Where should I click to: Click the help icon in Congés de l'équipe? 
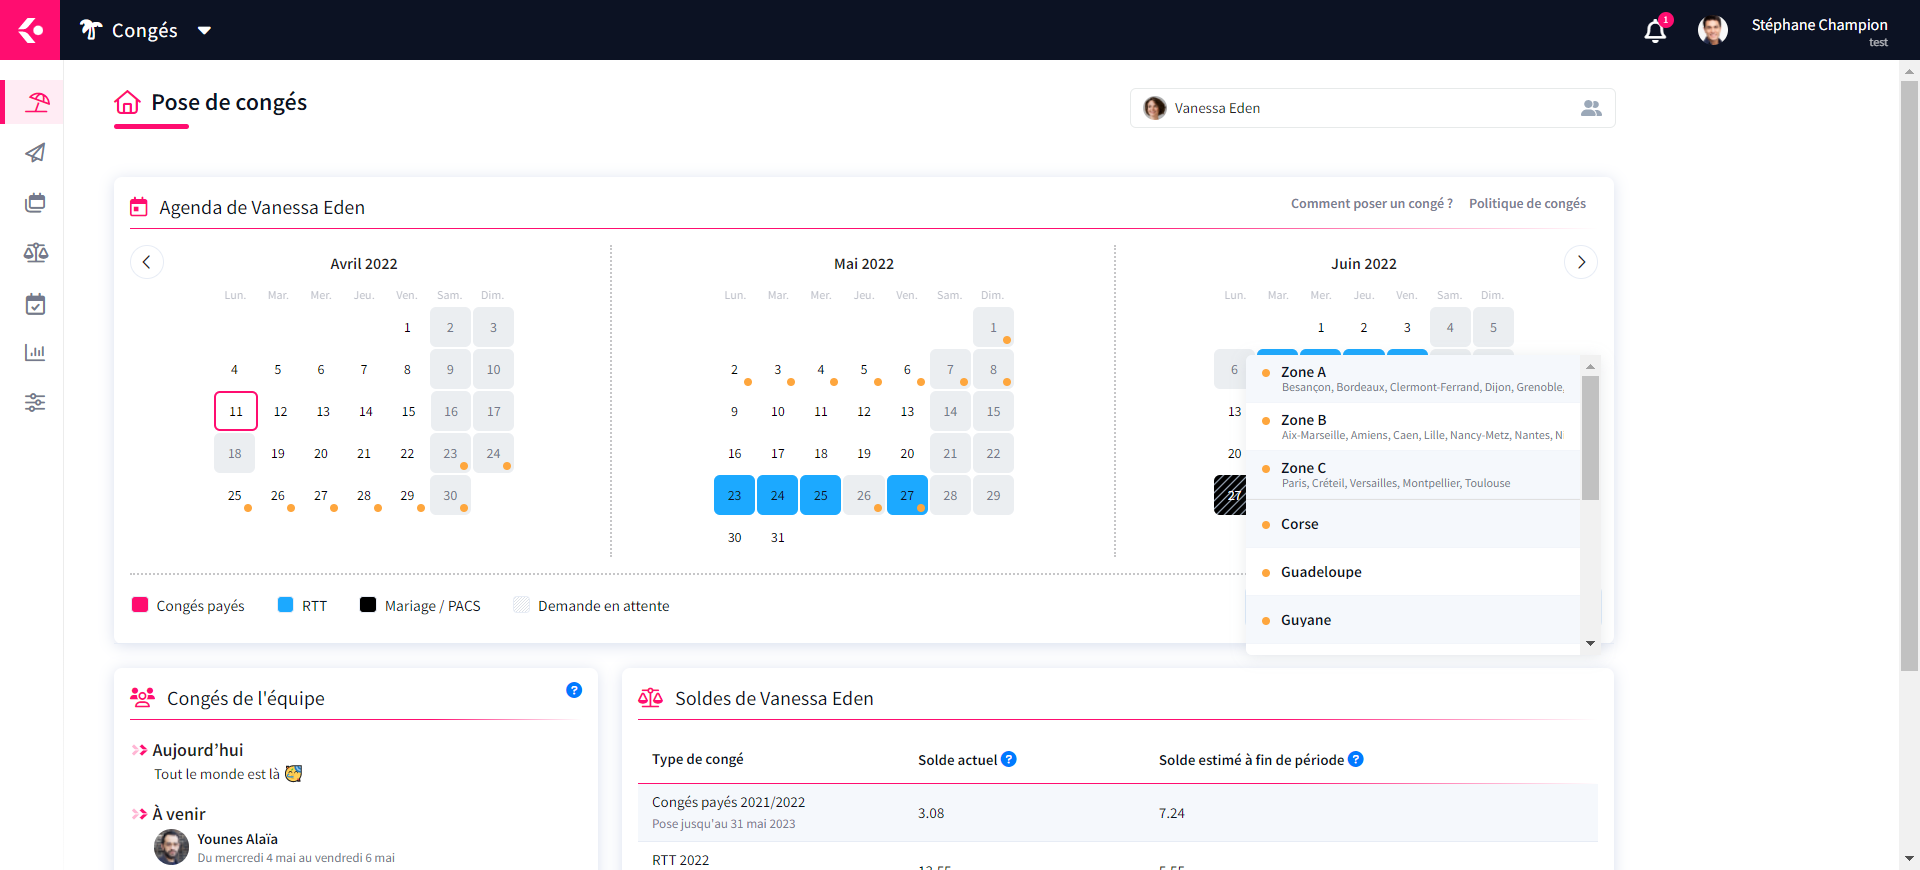(574, 690)
